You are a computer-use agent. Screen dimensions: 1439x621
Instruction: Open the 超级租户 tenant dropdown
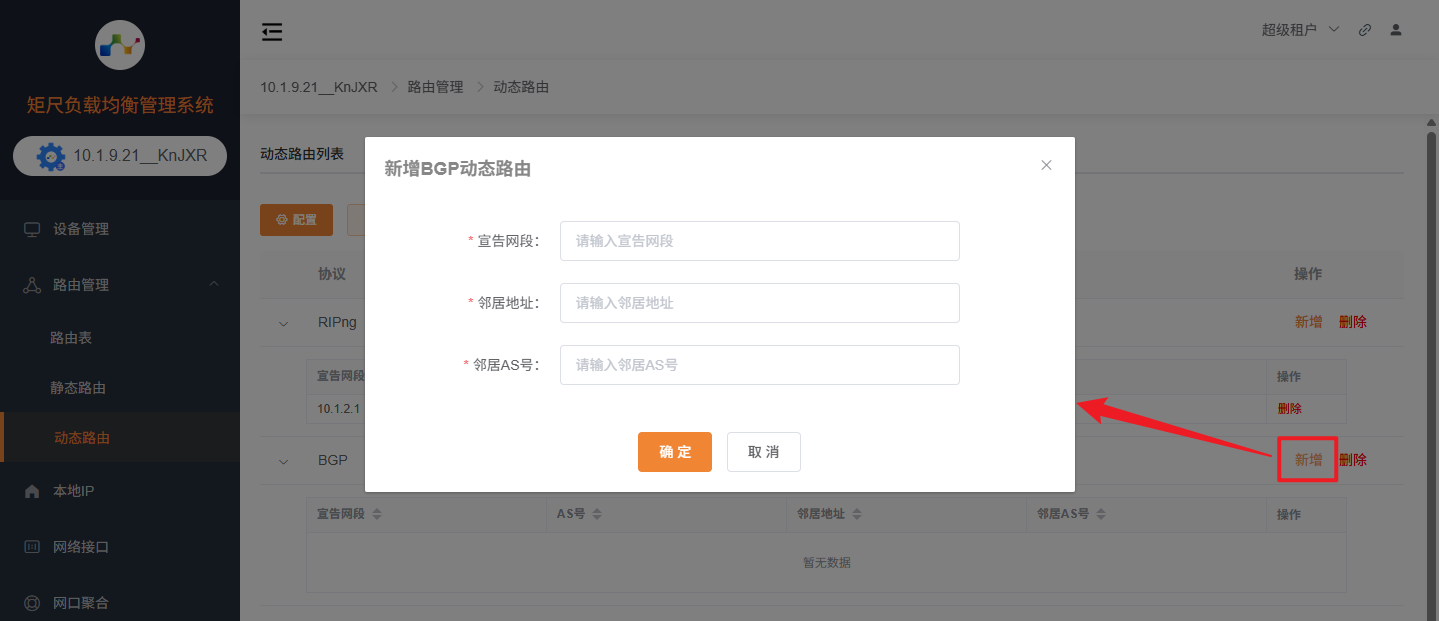click(x=1300, y=30)
